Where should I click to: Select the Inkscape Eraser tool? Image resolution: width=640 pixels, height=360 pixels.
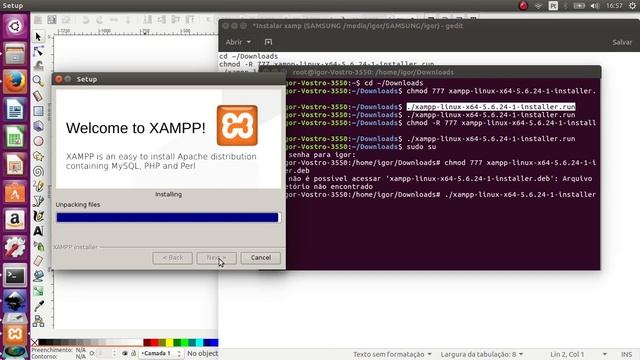(x=38, y=261)
